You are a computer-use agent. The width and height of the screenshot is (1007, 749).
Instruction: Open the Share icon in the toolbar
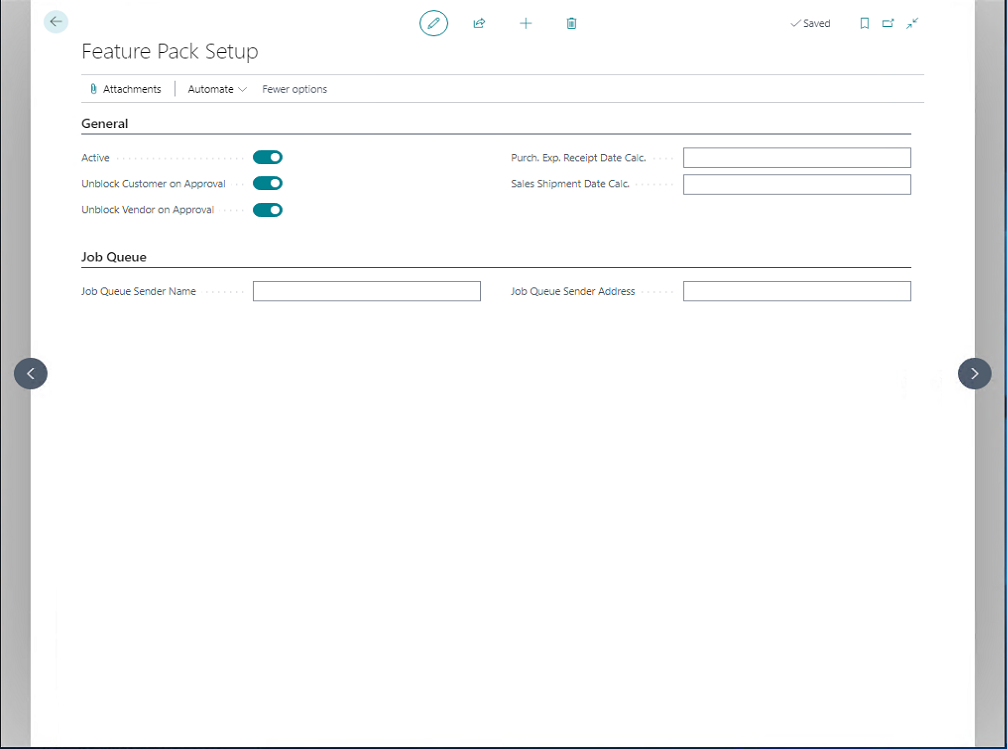479,23
